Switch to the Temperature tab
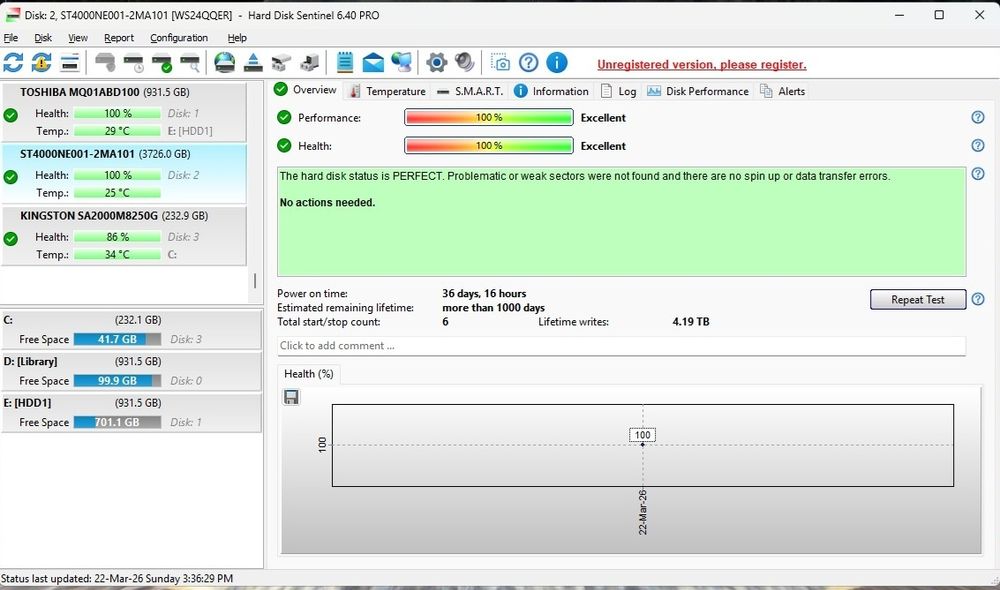Viewport: 1000px width, 590px height. (388, 91)
